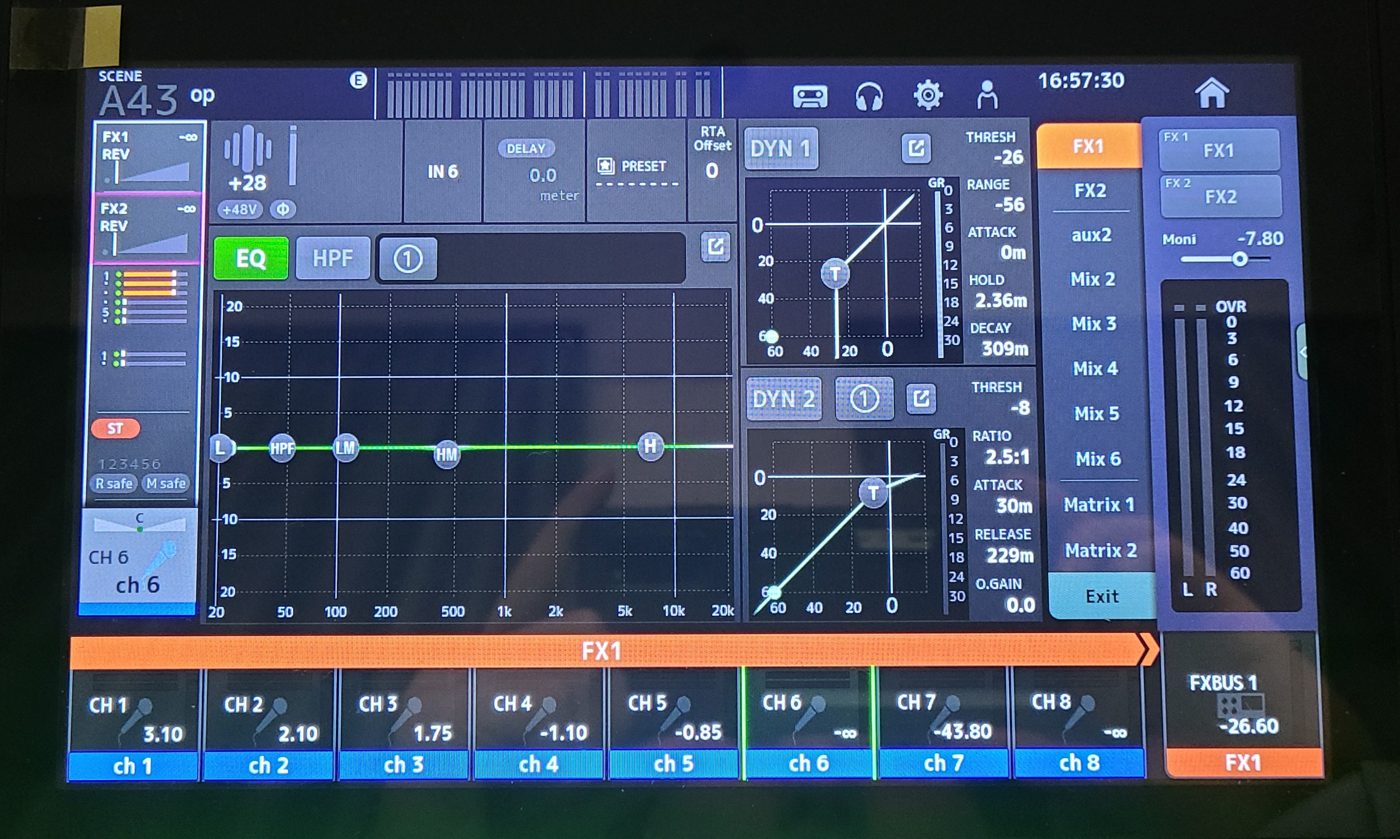Open the recorder cassette icon
Screen dimensions: 1400x839
pyautogui.click(x=810, y=96)
